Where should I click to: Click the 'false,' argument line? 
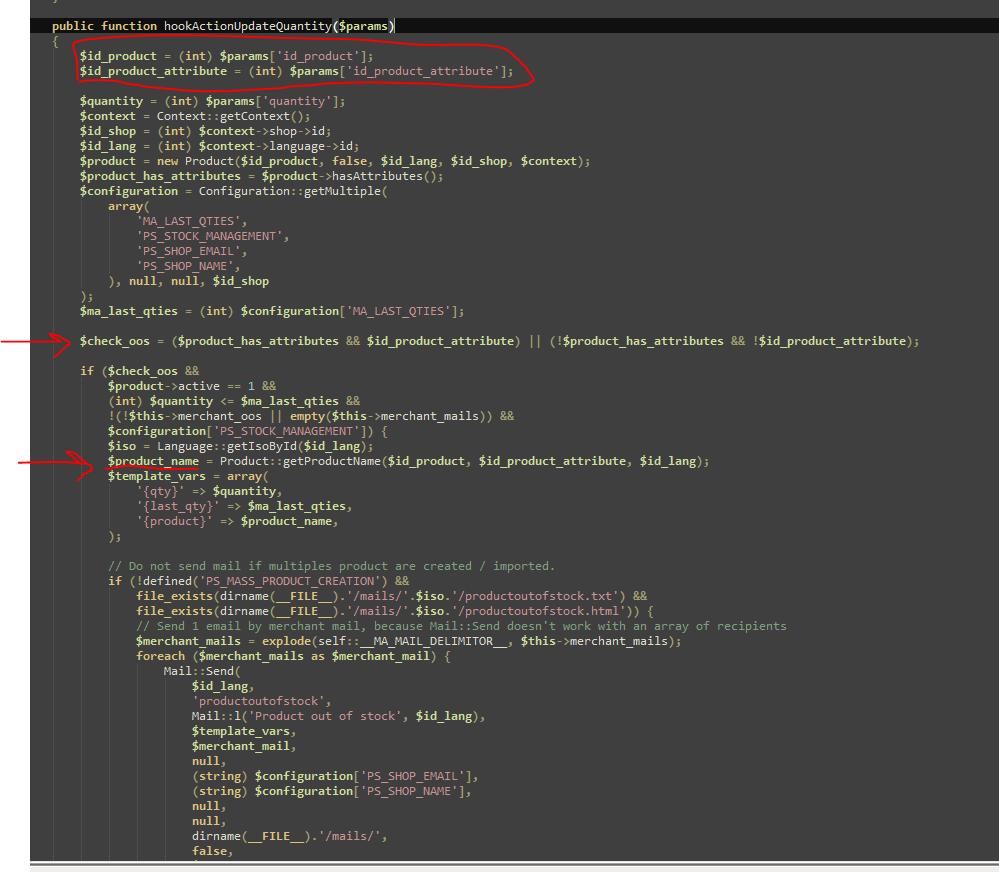click(213, 851)
